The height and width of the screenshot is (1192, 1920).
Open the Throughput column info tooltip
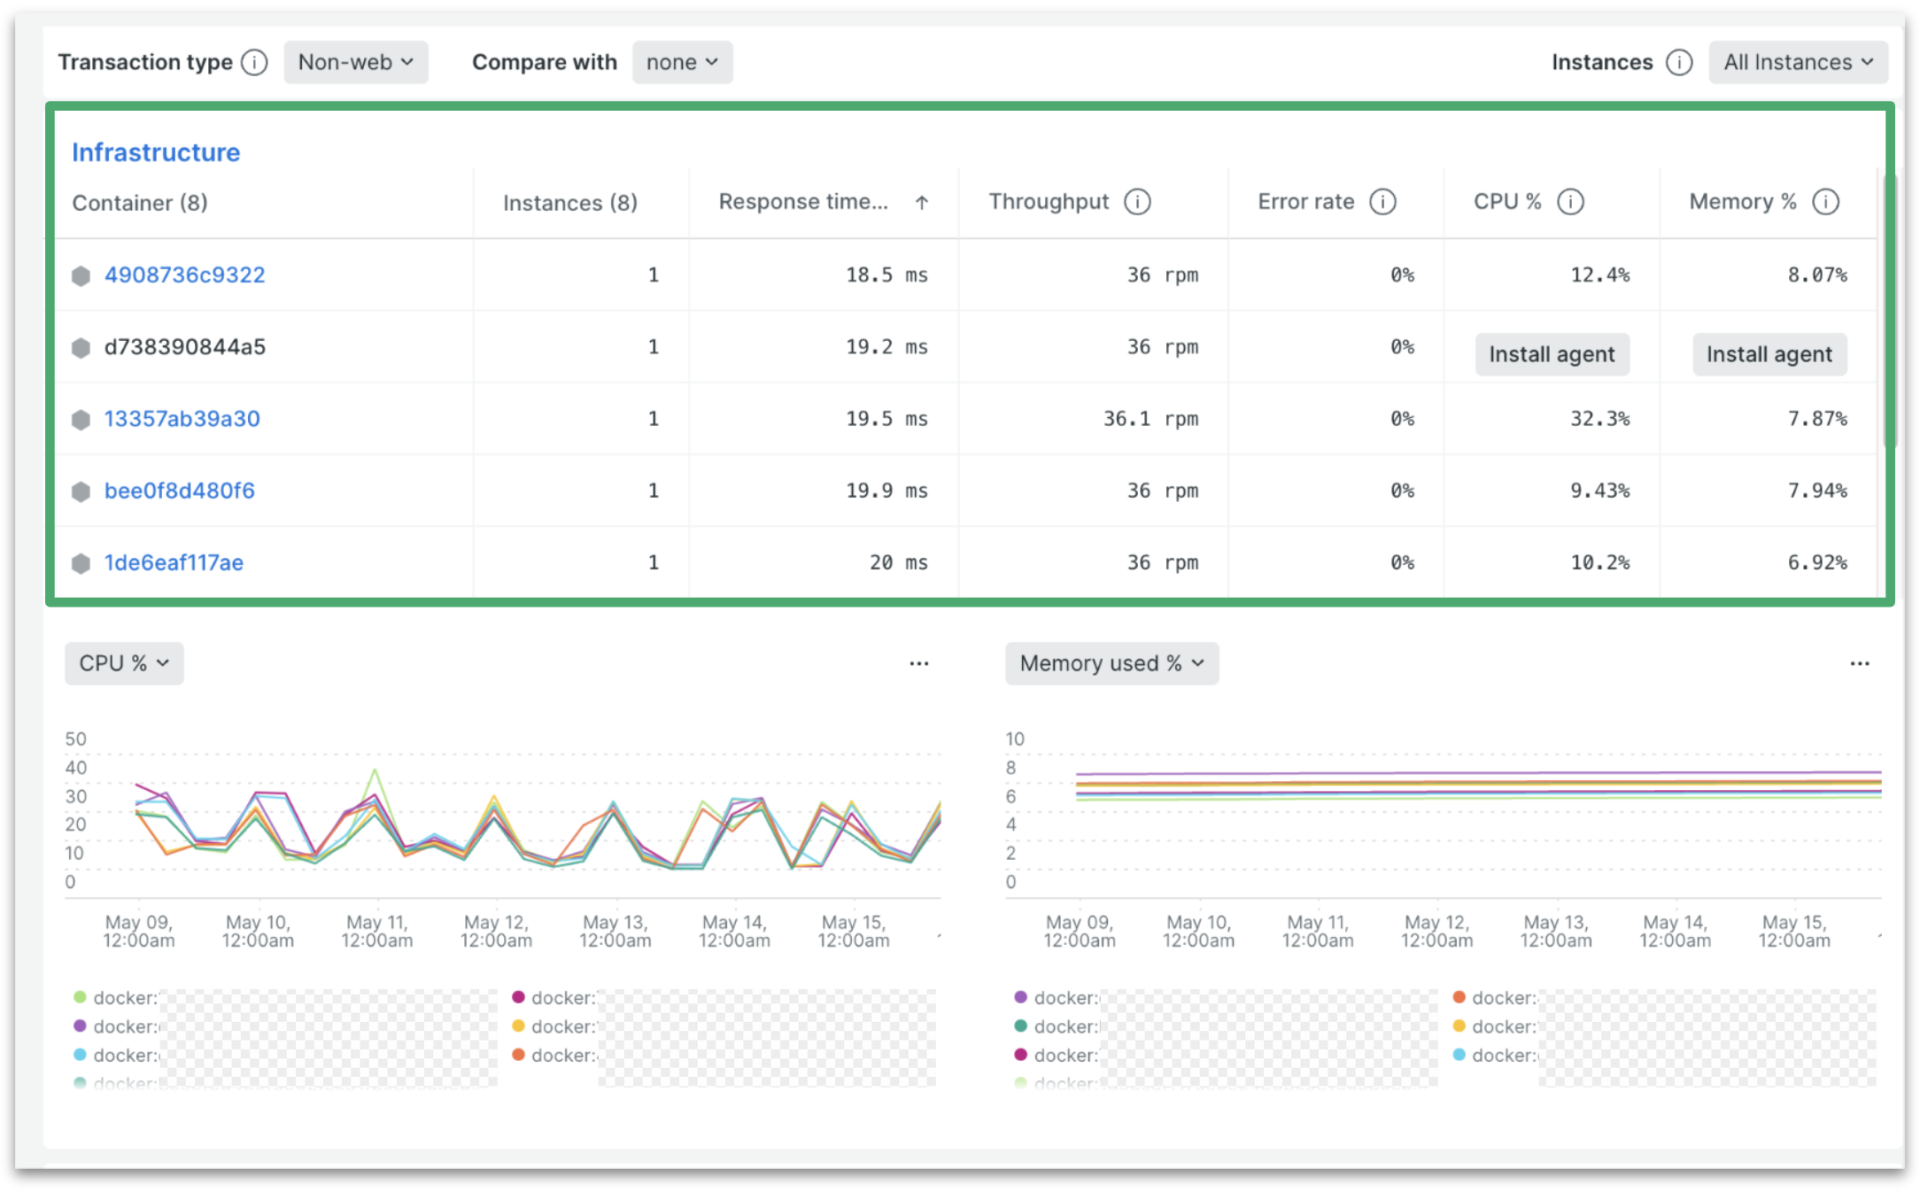click(x=1137, y=201)
